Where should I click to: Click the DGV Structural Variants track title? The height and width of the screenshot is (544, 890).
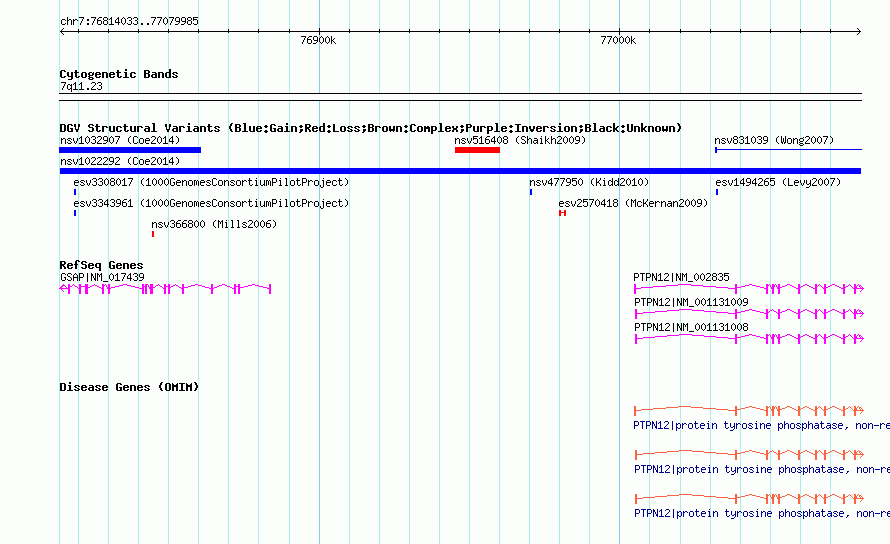(371, 128)
